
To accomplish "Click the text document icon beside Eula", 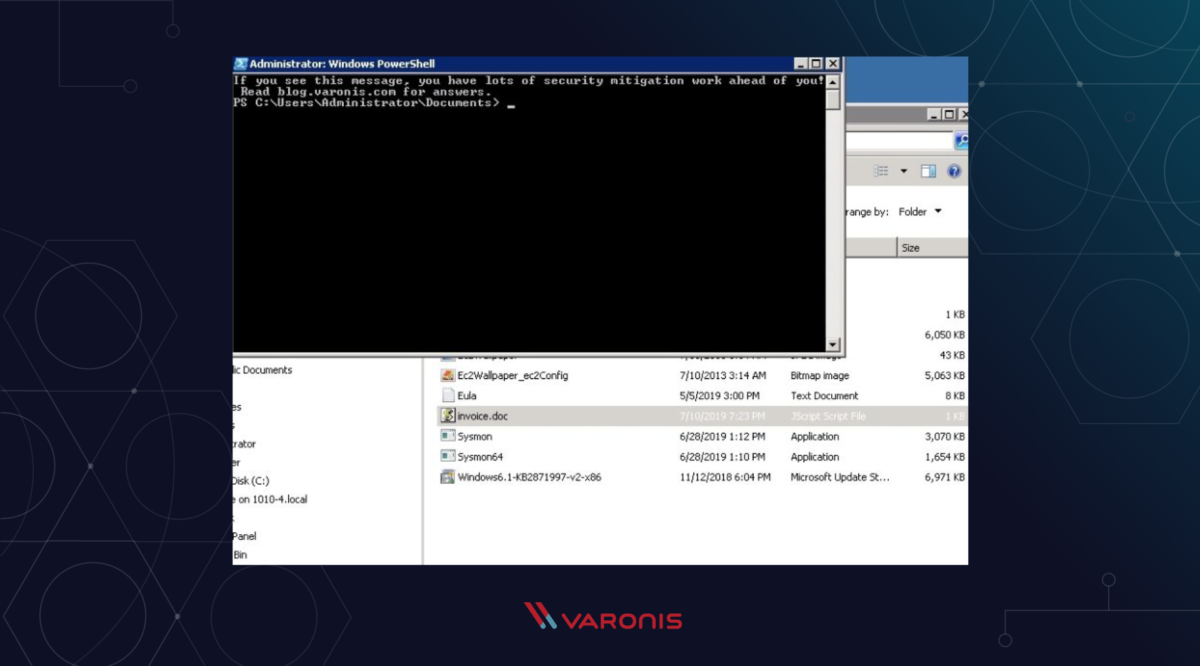I will coord(449,396).
